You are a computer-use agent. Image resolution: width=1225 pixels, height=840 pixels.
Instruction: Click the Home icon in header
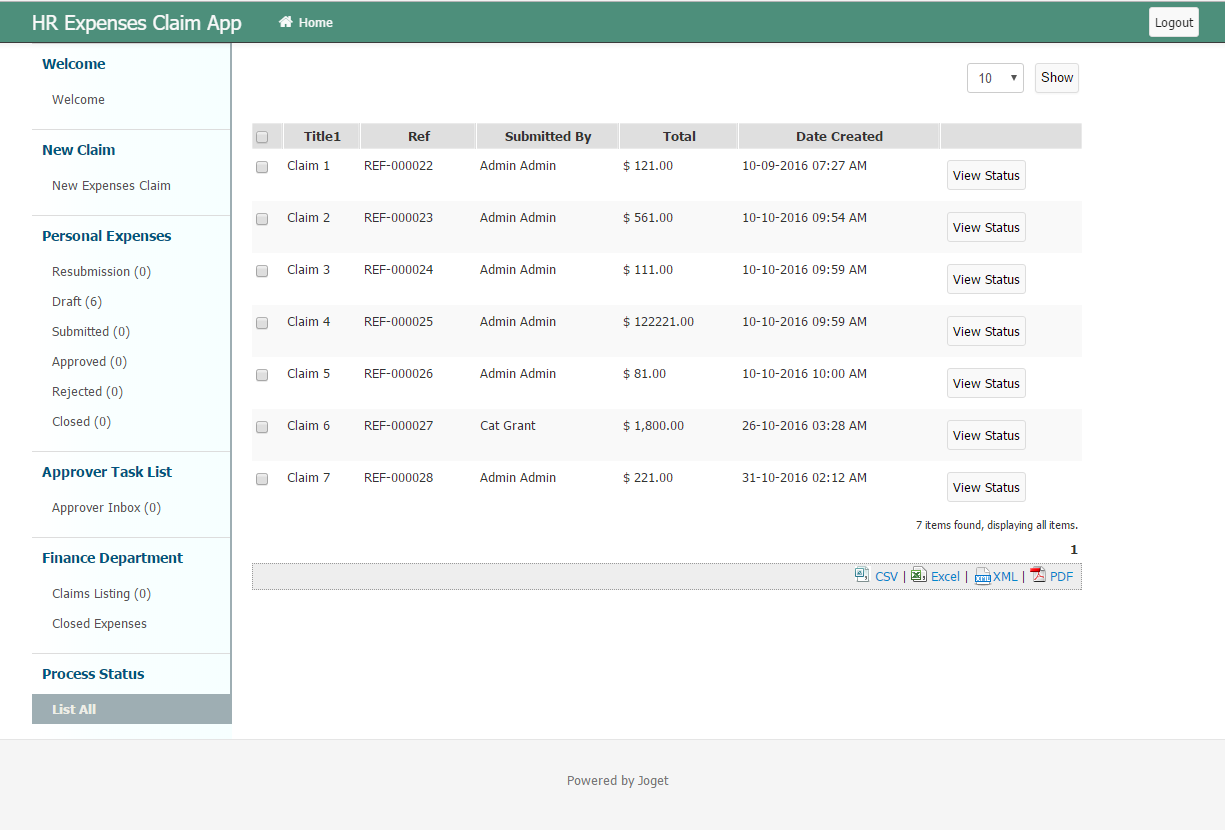[286, 22]
